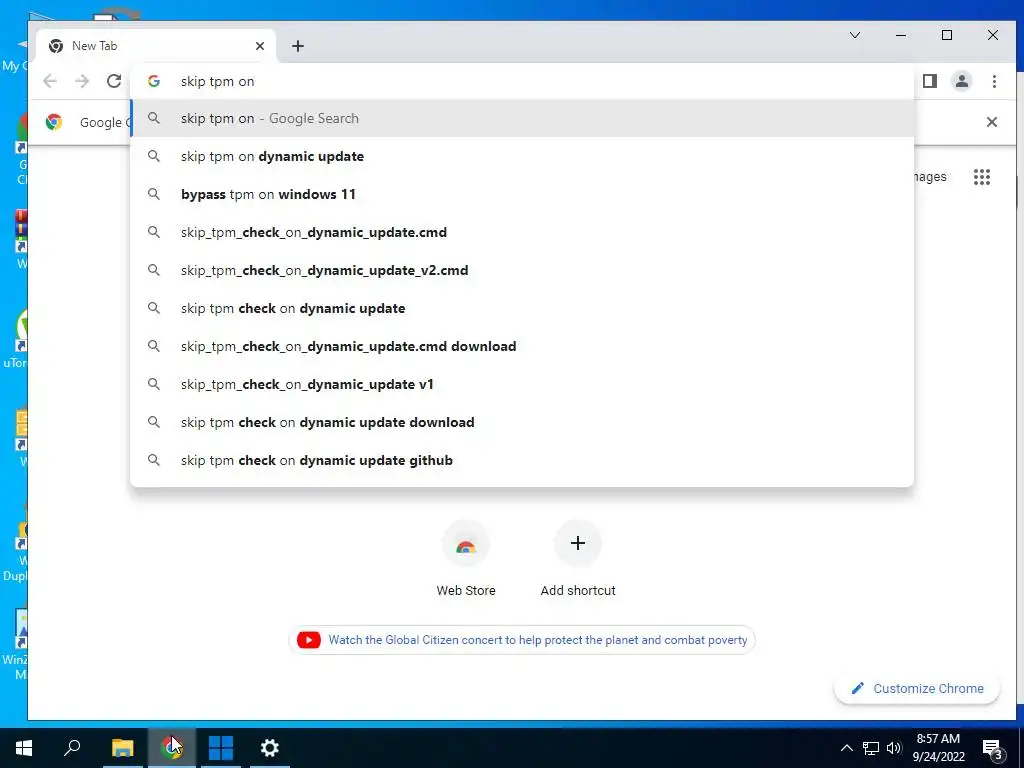Open a new tab with plus button
The image size is (1024, 768).
coord(298,46)
